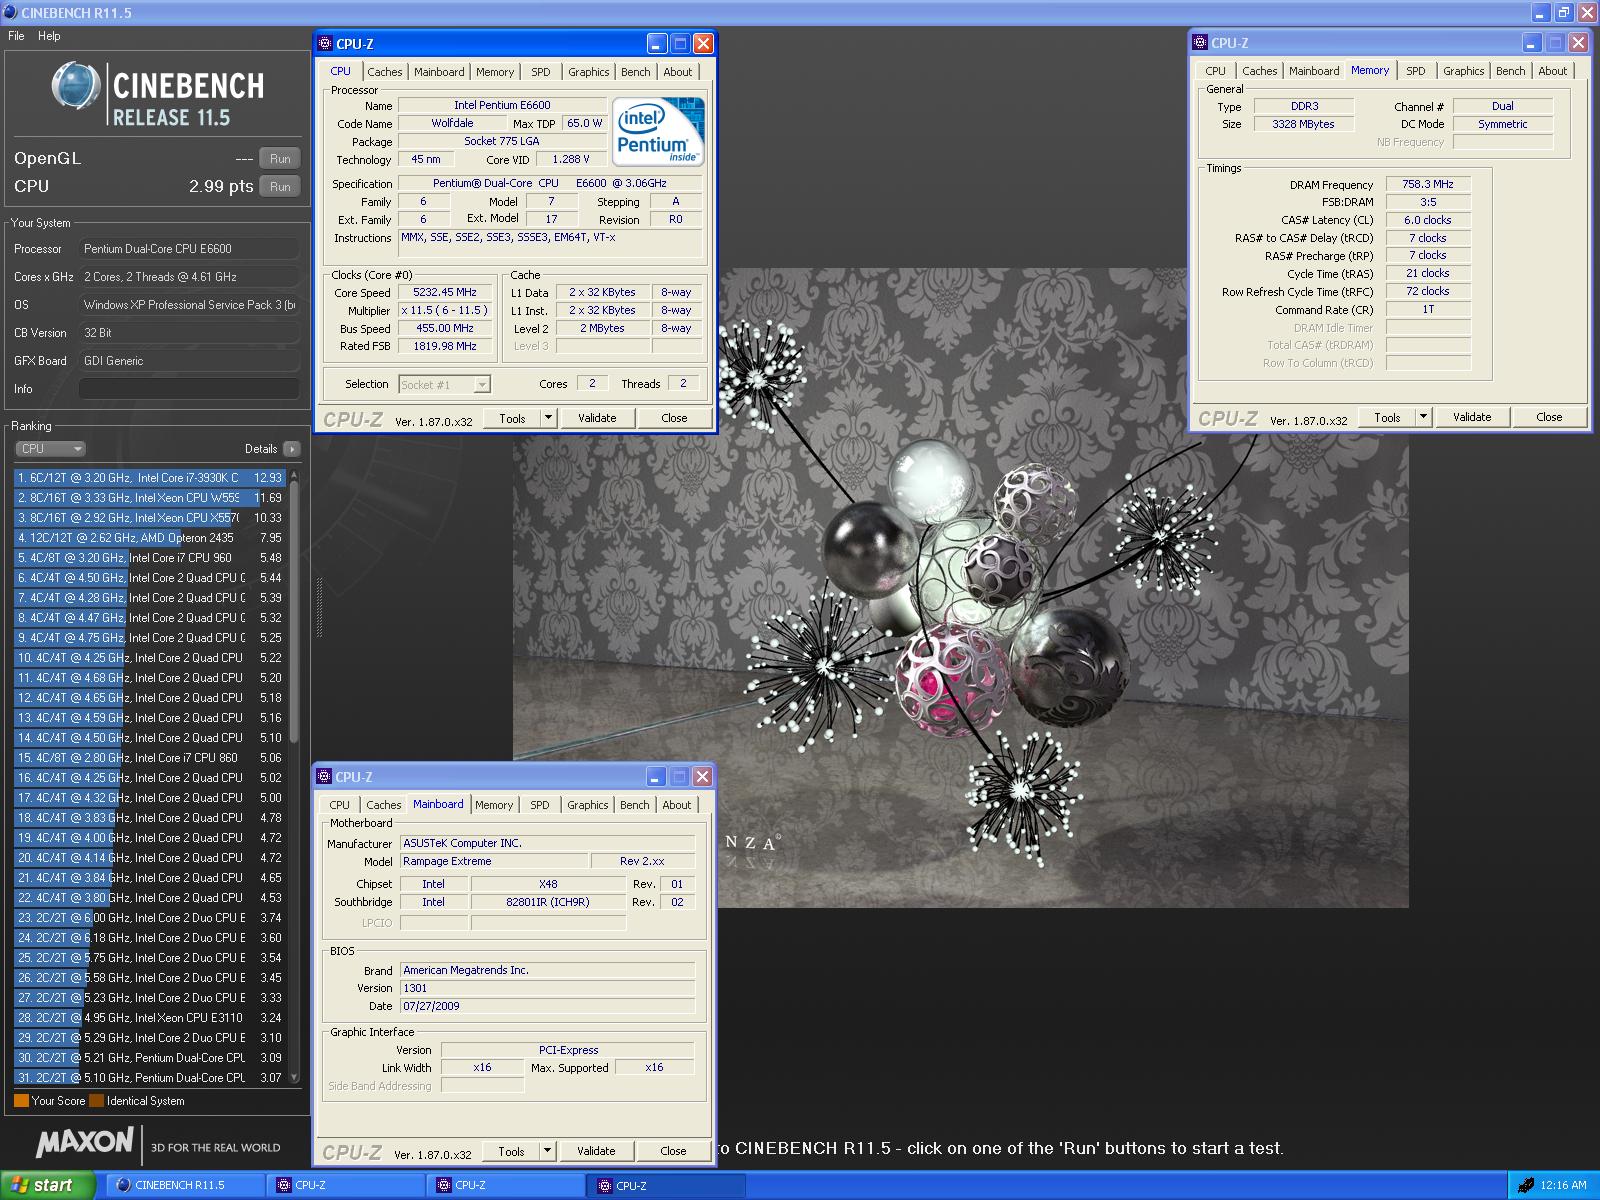The width and height of the screenshot is (1600, 1200).
Task: Switch to Caches tab in top-center CPU-Z
Action: [384, 72]
